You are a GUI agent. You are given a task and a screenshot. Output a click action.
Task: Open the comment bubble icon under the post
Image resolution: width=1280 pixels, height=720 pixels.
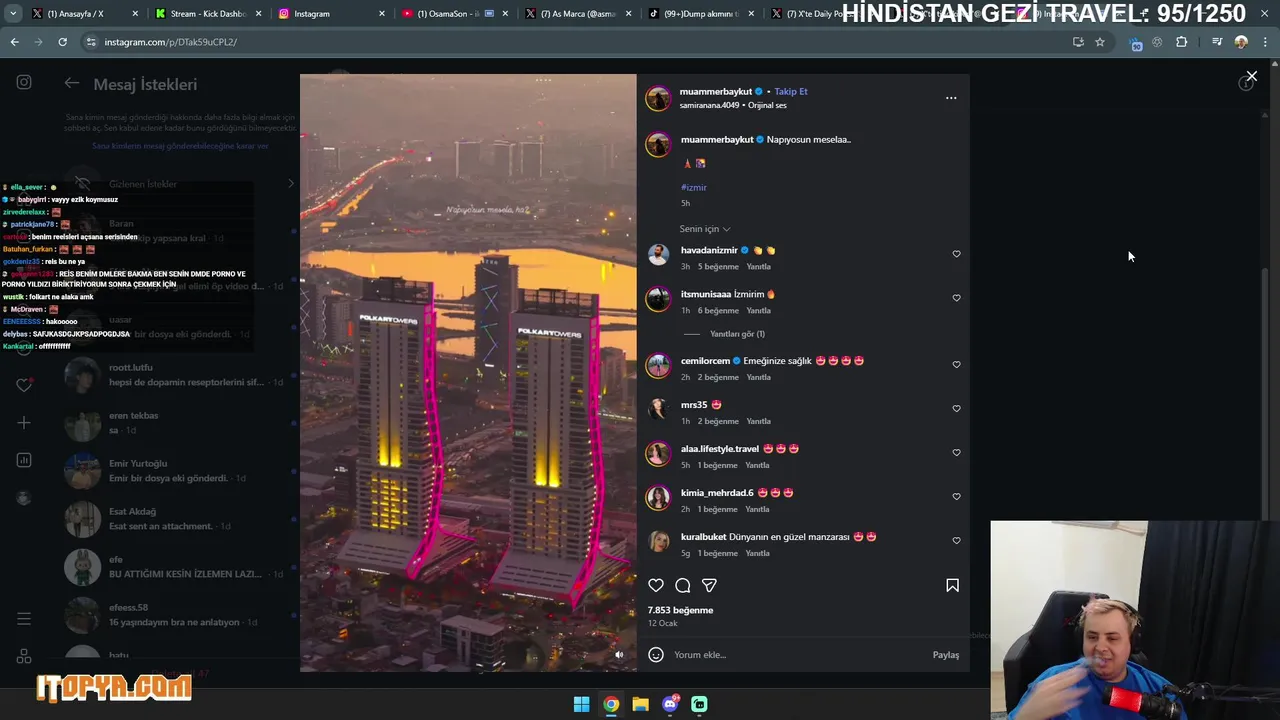pos(683,585)
